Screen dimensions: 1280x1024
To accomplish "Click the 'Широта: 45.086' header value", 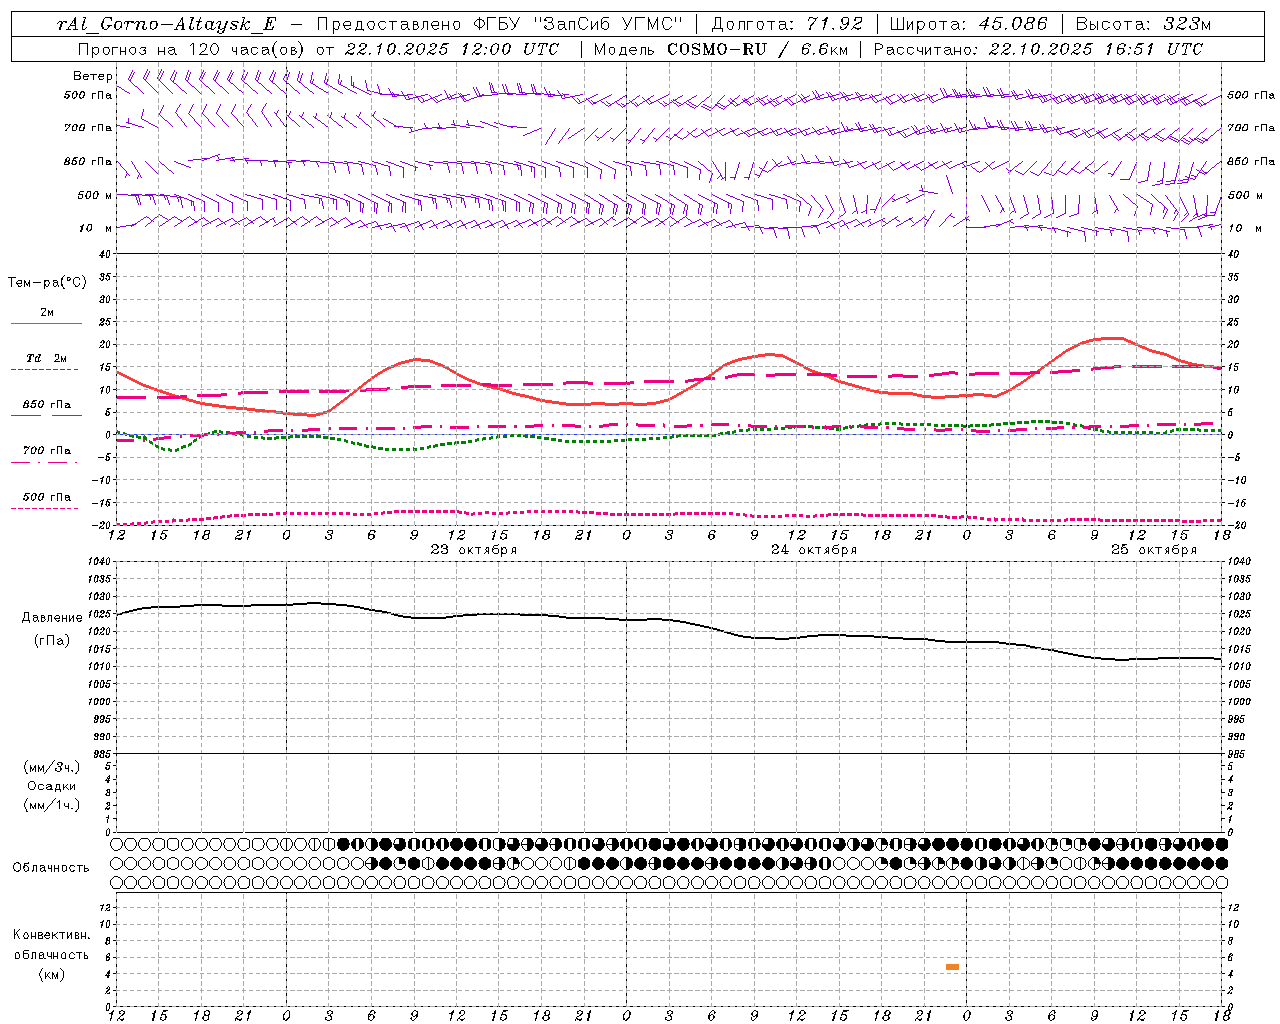I will pyautogui.click(x=969, y=25).
